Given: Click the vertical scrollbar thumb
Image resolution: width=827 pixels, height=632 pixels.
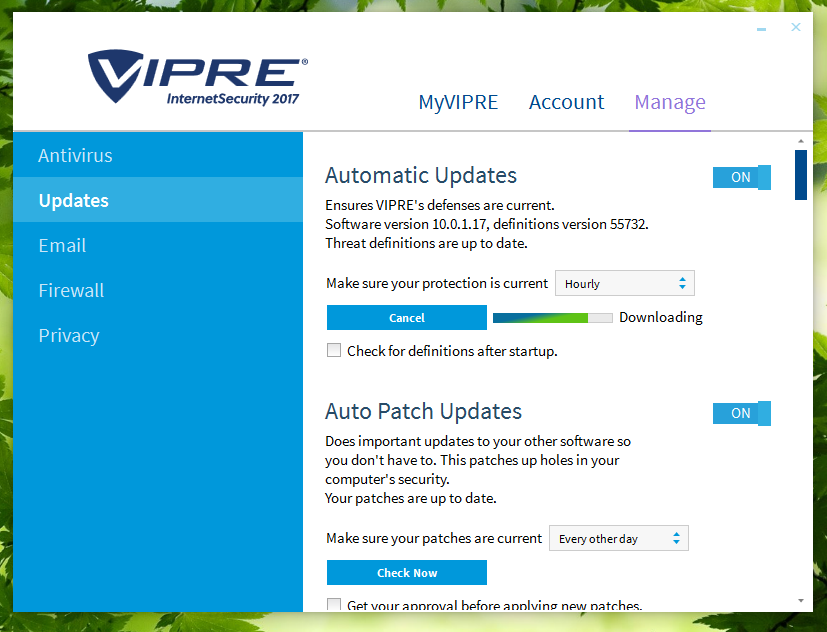Looking at the screenshot, I should click(x=800, y=174).
